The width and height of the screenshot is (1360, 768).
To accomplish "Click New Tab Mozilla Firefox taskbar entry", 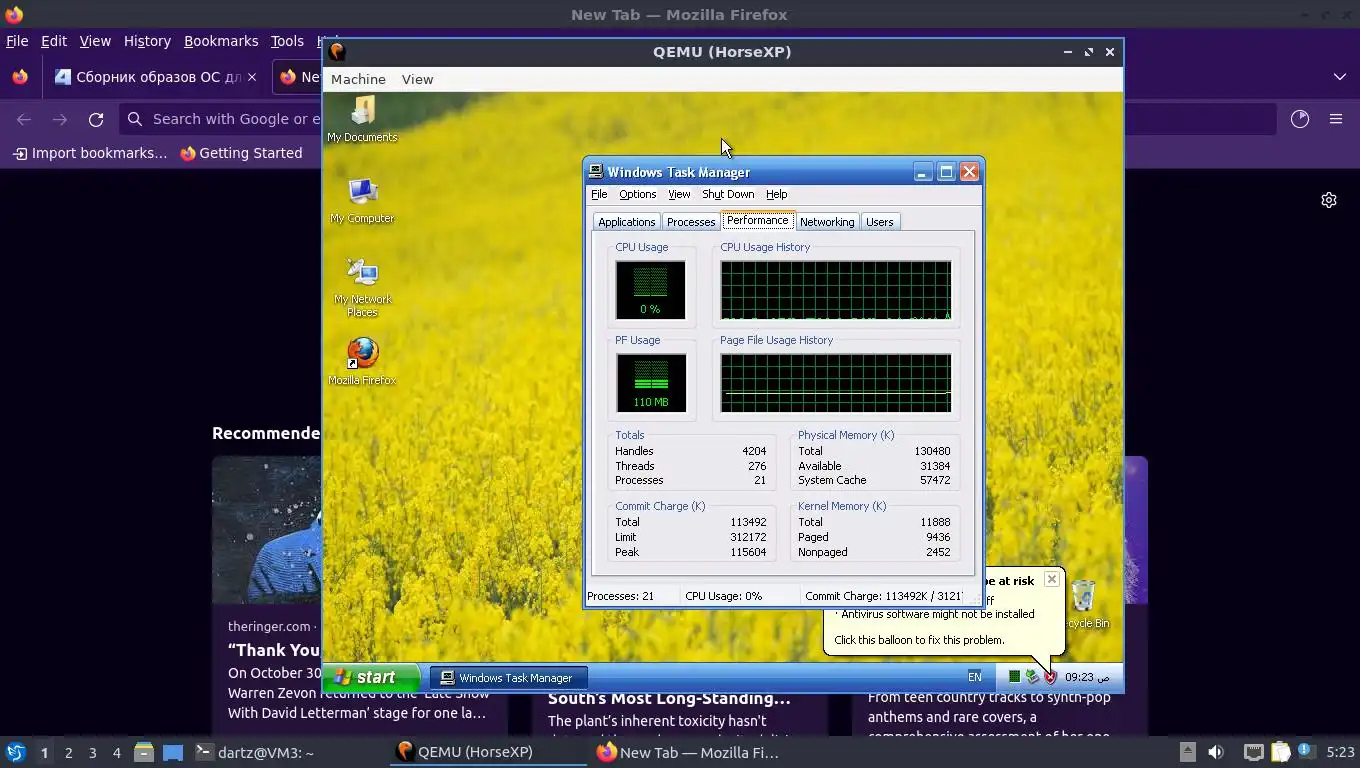I will pos(690,752).
